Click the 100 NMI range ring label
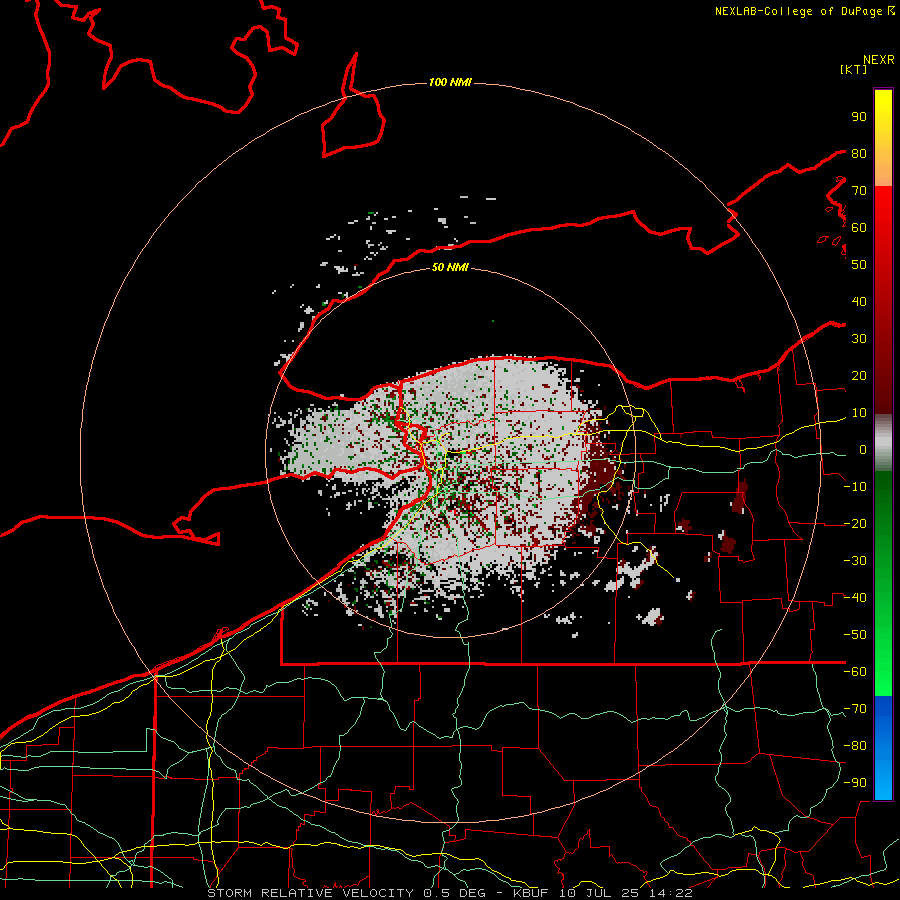The width and height of the screenshot is (900, 900). pyautogui.click(x=450, y=83)
